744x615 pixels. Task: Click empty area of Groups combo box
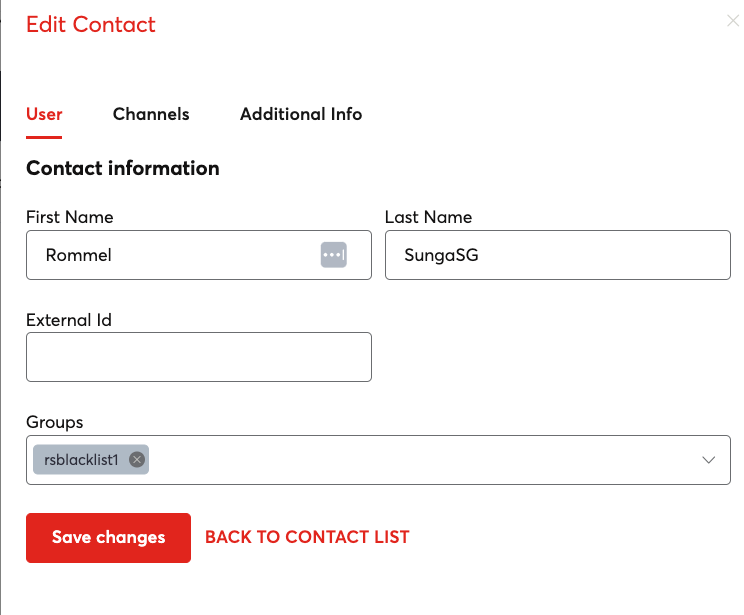[x=420, y=460]
